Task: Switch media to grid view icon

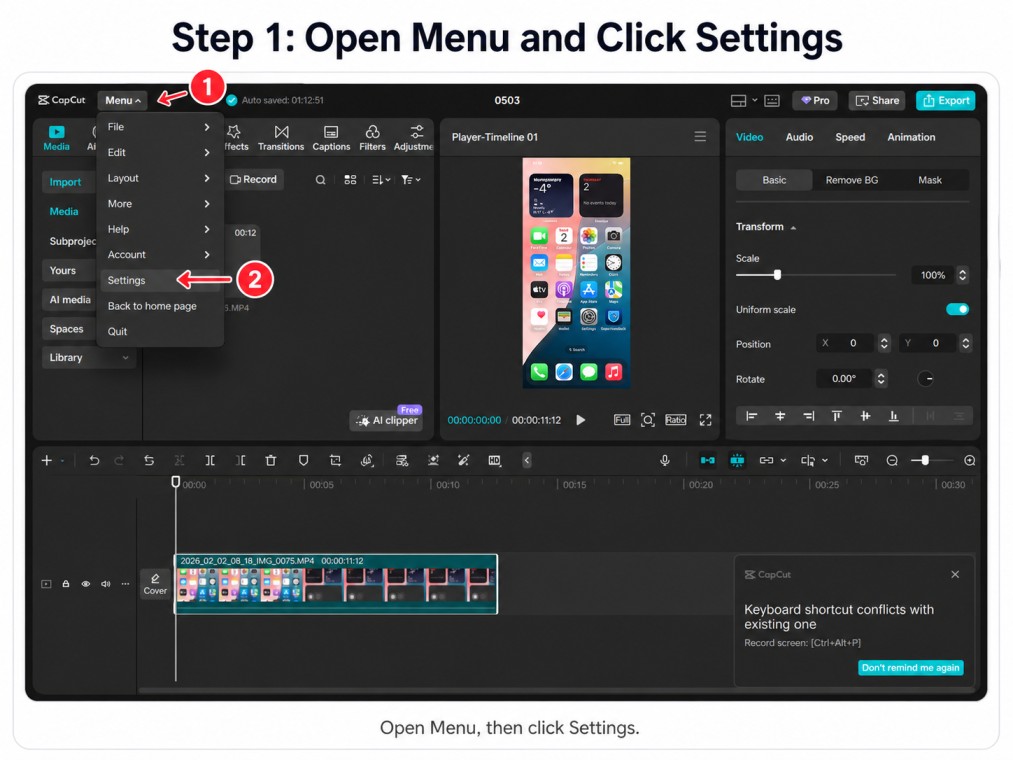Action: [350, 180]
